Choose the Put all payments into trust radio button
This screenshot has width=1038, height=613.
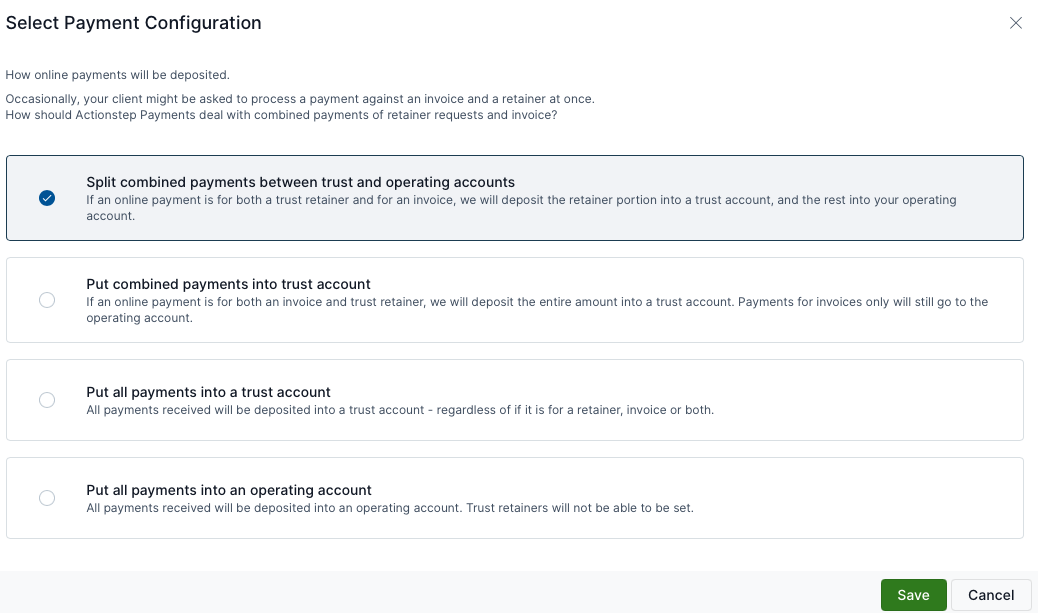click(47, 400)
